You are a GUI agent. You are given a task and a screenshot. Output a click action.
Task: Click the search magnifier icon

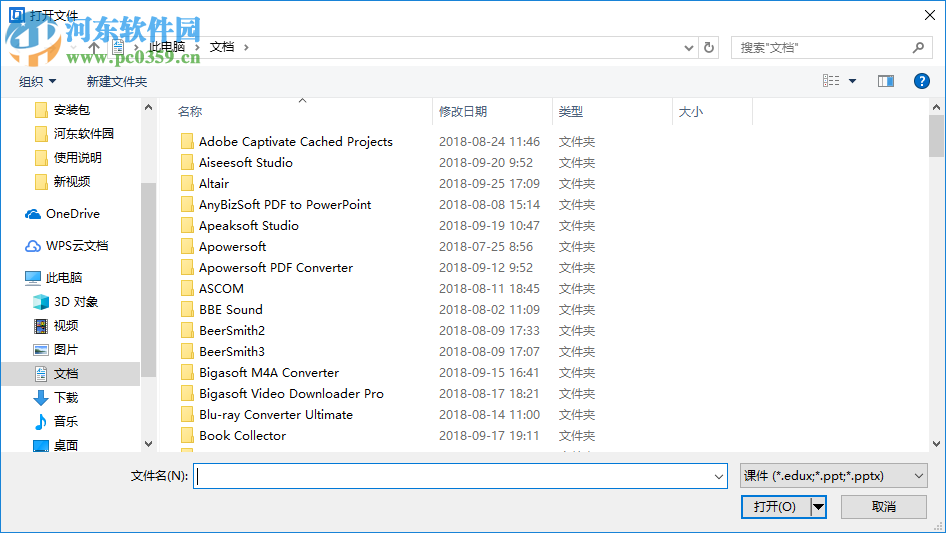click(x=918, y=47)
